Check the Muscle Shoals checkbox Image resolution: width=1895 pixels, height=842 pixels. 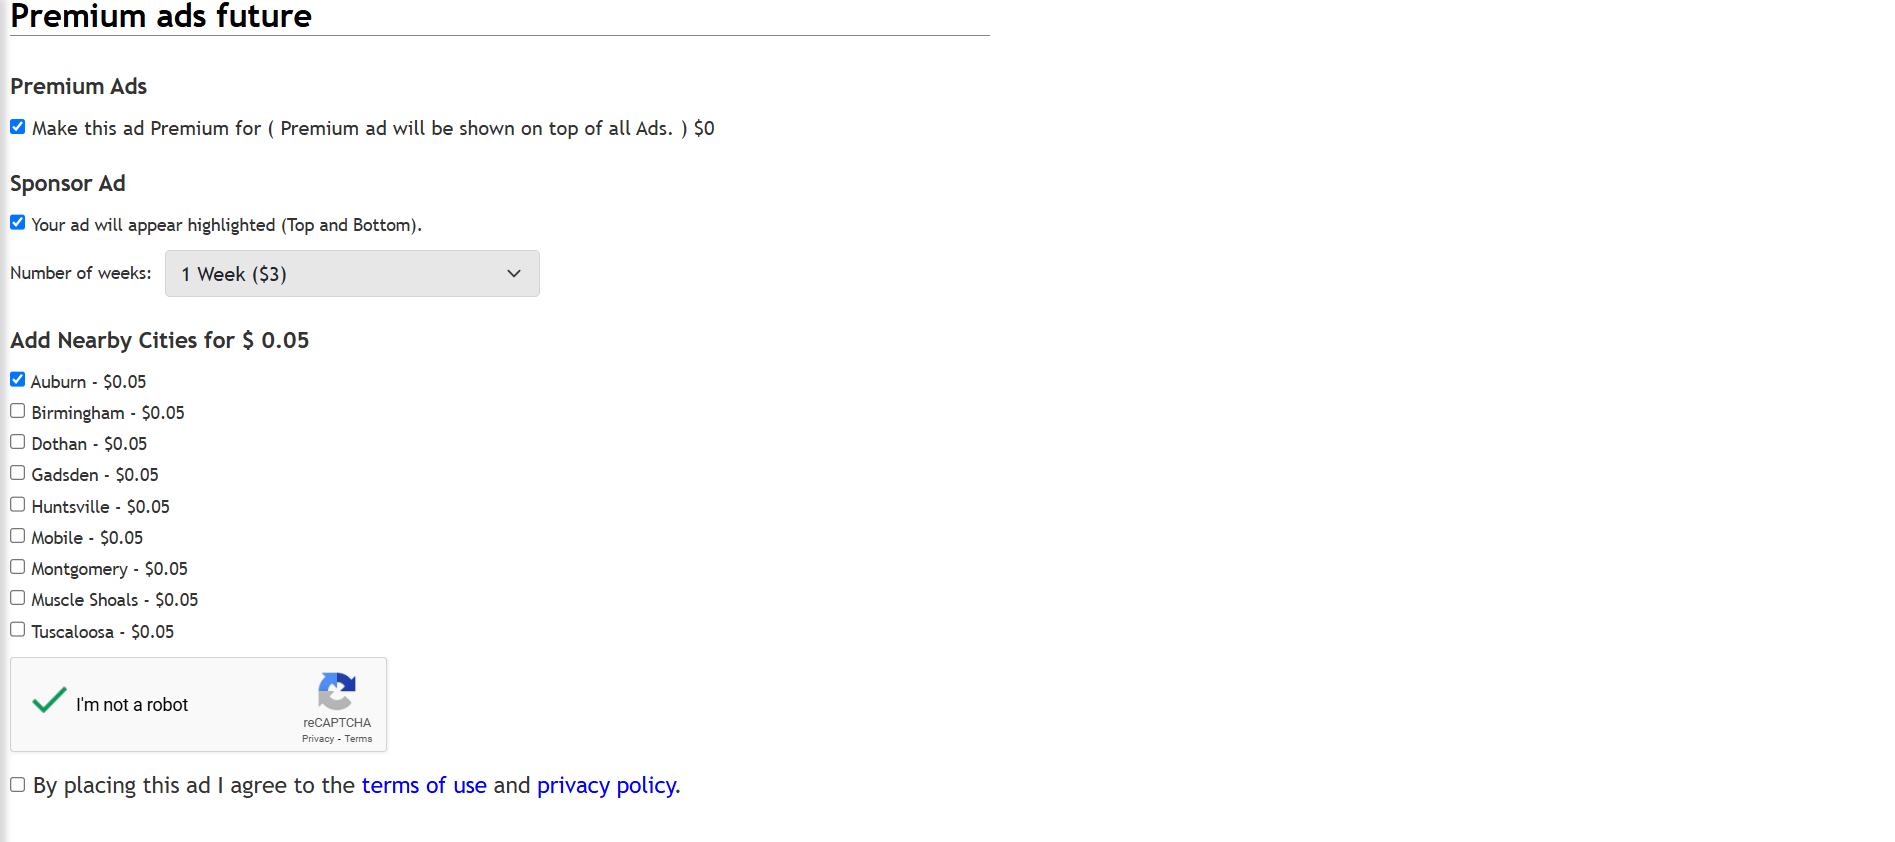click(x=18, y=598)
